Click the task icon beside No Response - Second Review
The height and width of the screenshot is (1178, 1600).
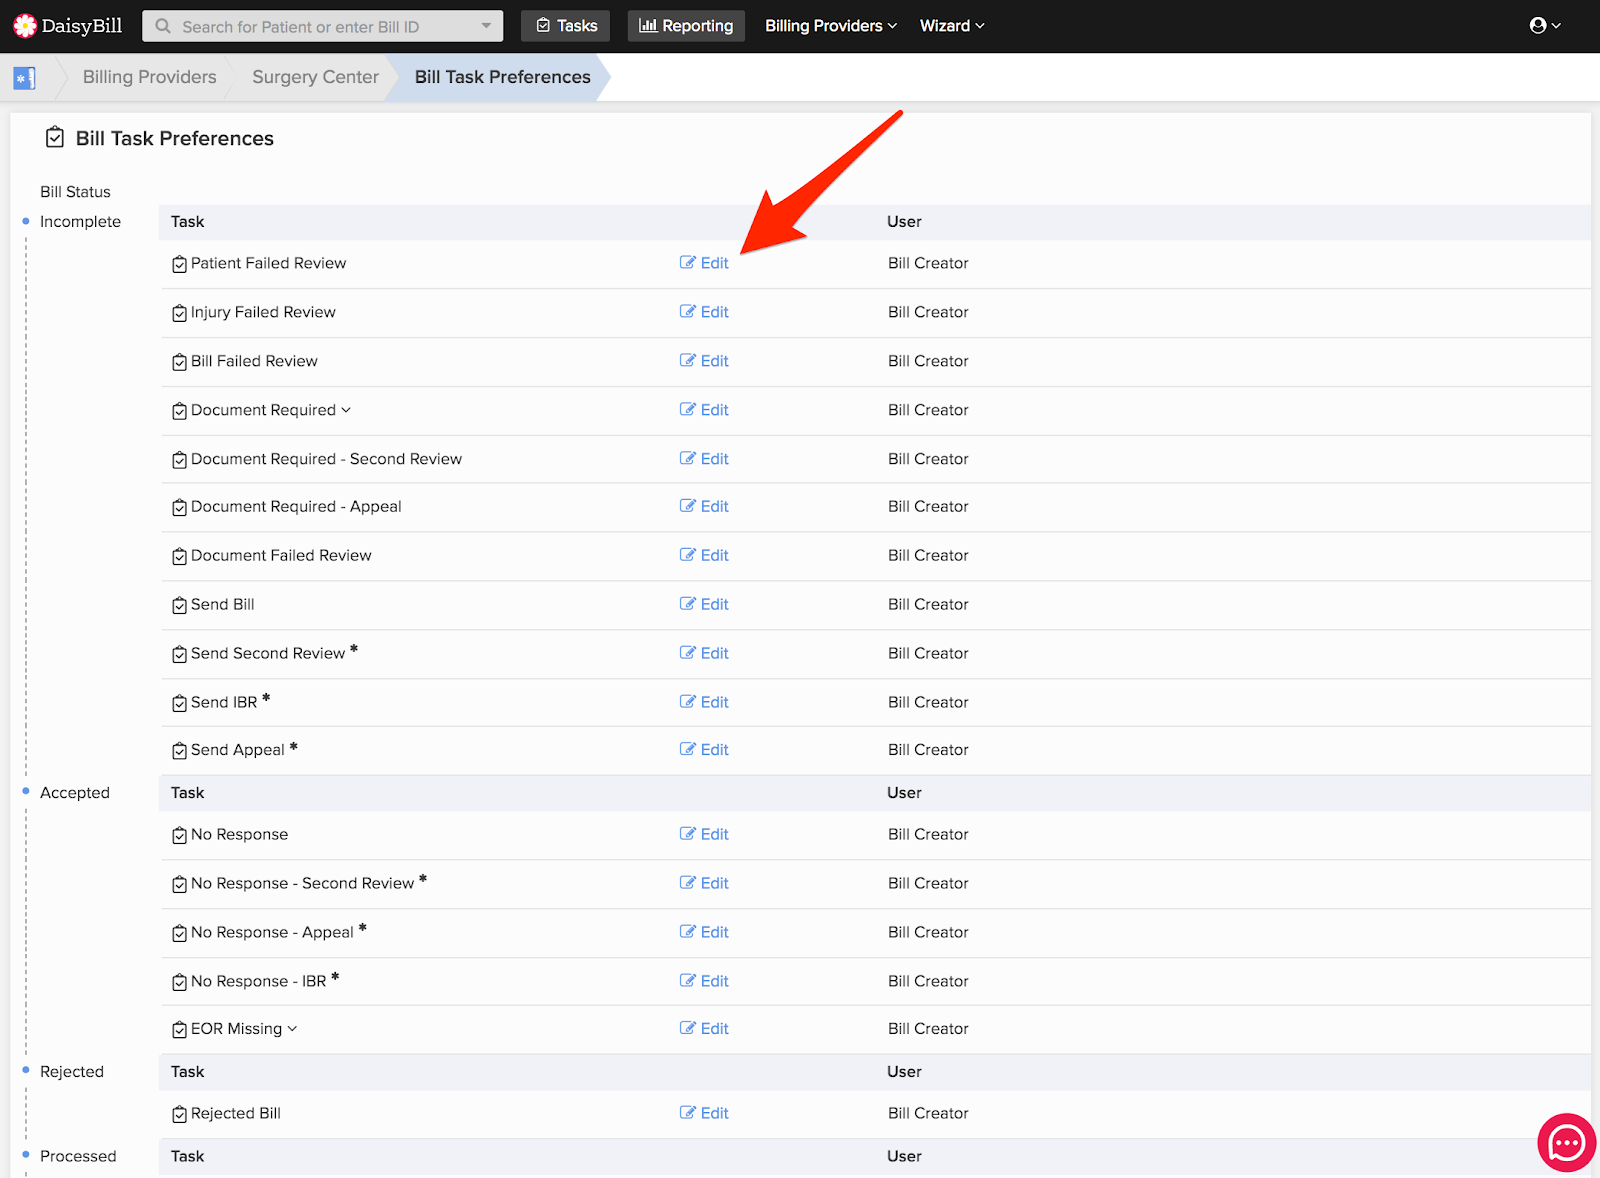point(179,884)
